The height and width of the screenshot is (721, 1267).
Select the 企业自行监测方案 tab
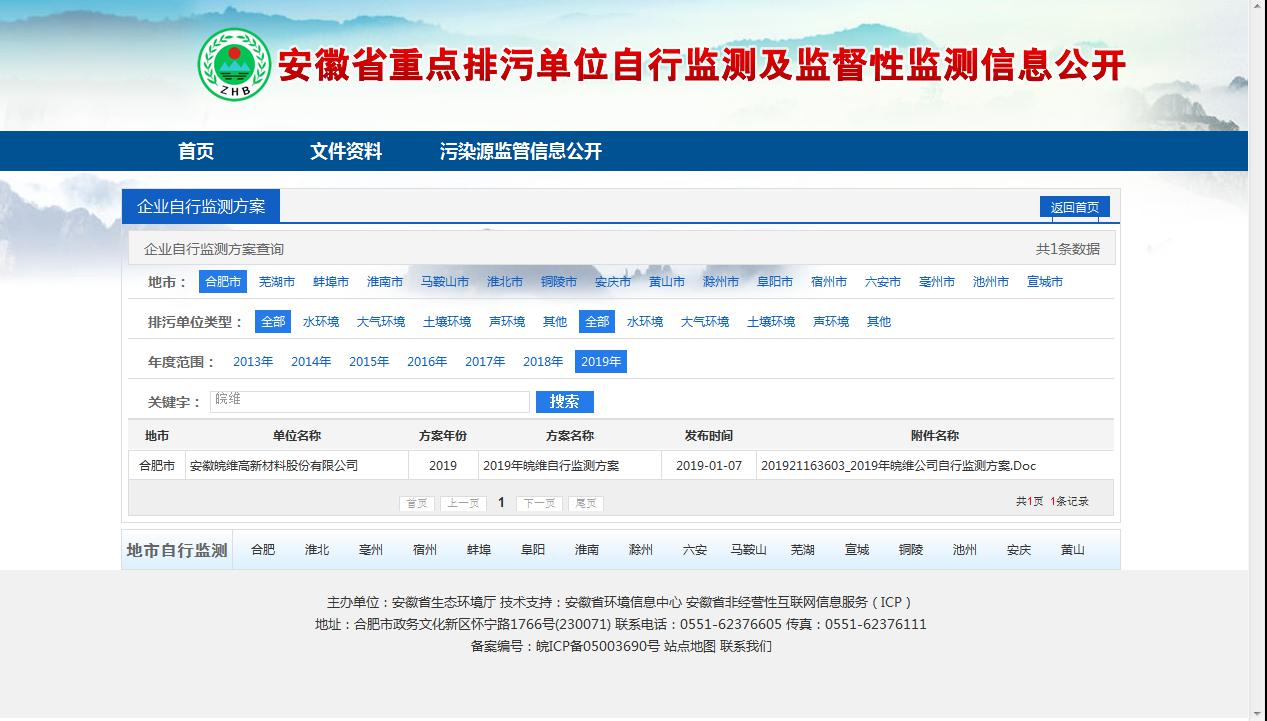[203, 206]
